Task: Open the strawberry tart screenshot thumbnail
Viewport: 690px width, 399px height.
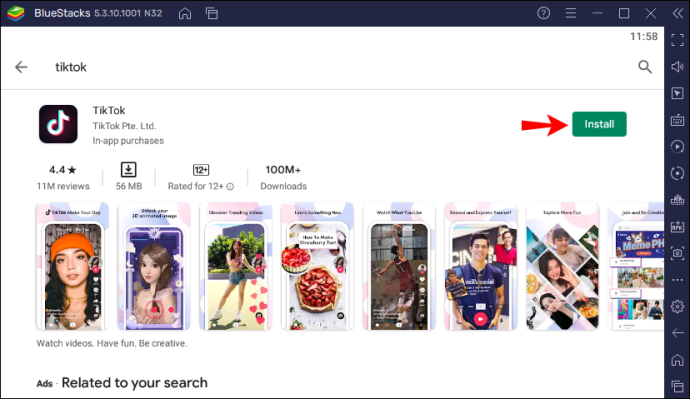Action: point(317,266)
